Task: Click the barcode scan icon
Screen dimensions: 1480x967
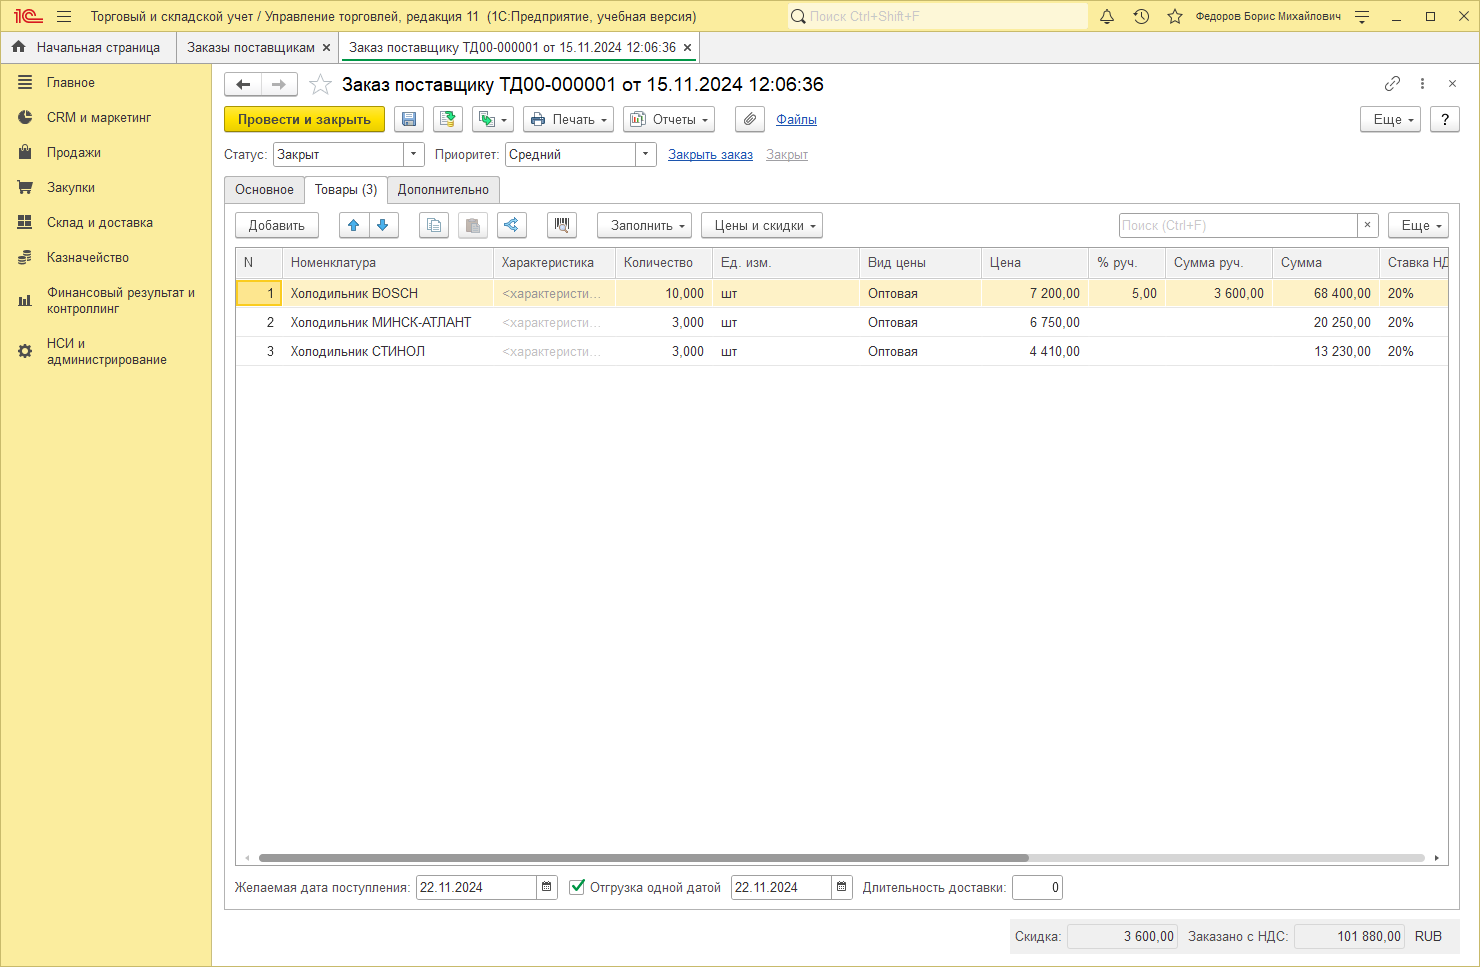Action: pos(562,226)
